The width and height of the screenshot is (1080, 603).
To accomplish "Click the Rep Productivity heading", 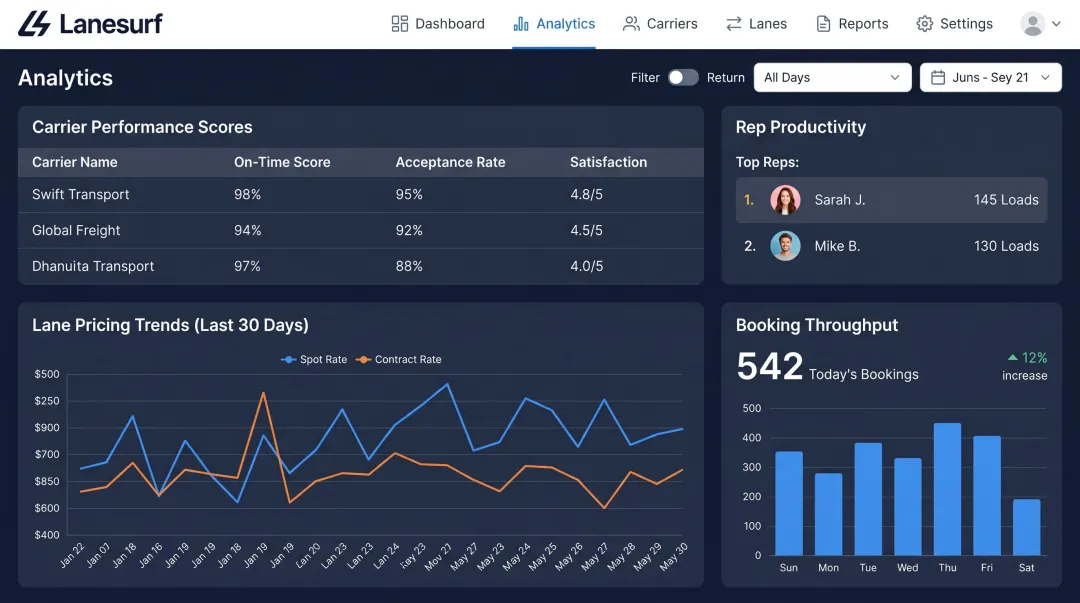I will 800,127.
